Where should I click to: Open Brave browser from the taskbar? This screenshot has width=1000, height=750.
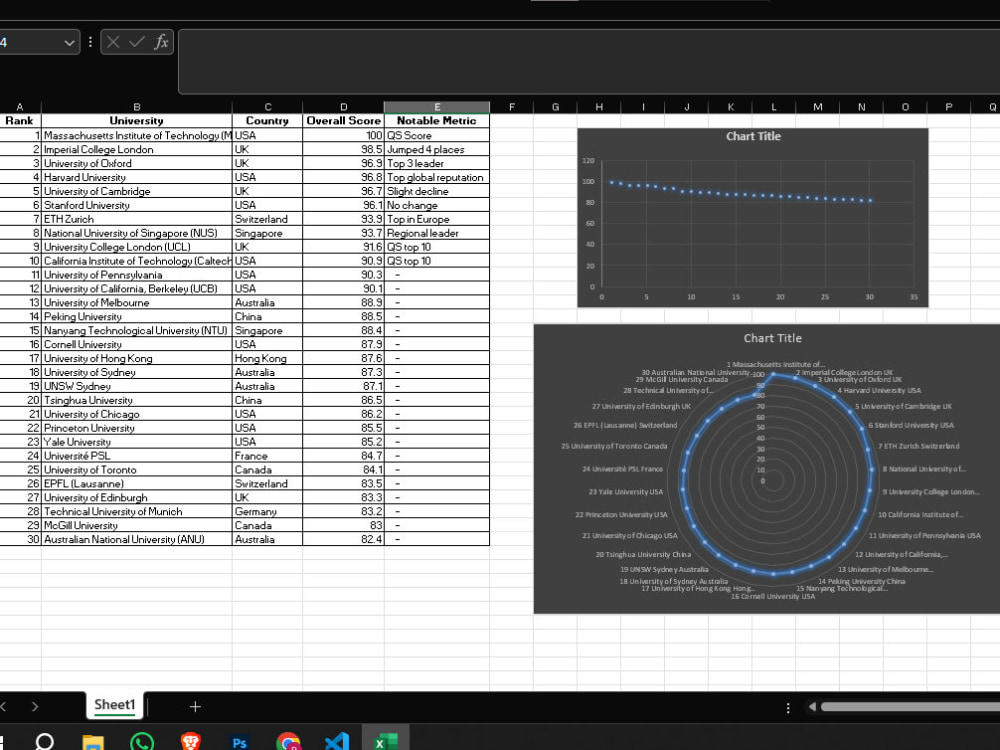(x=190, y=742)
